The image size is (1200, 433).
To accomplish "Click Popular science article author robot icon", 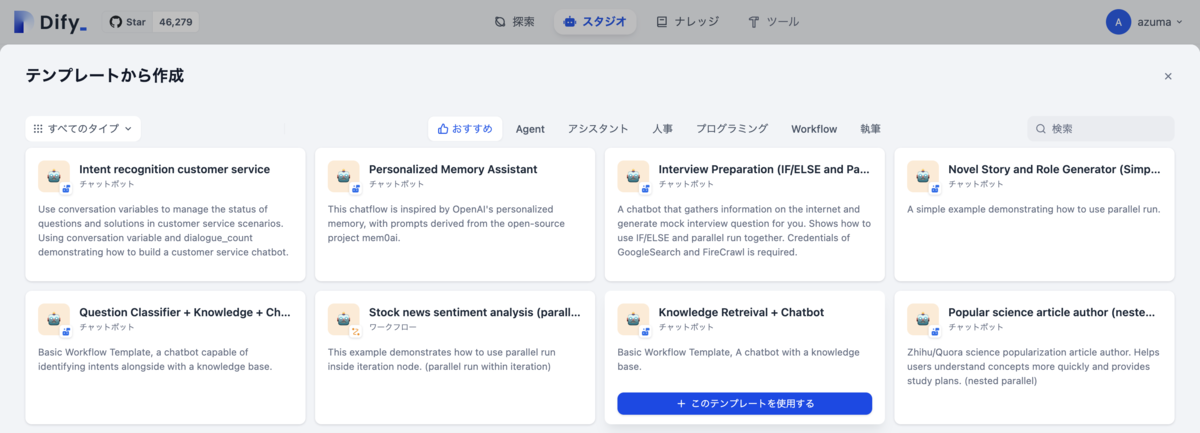I will 923,319.
